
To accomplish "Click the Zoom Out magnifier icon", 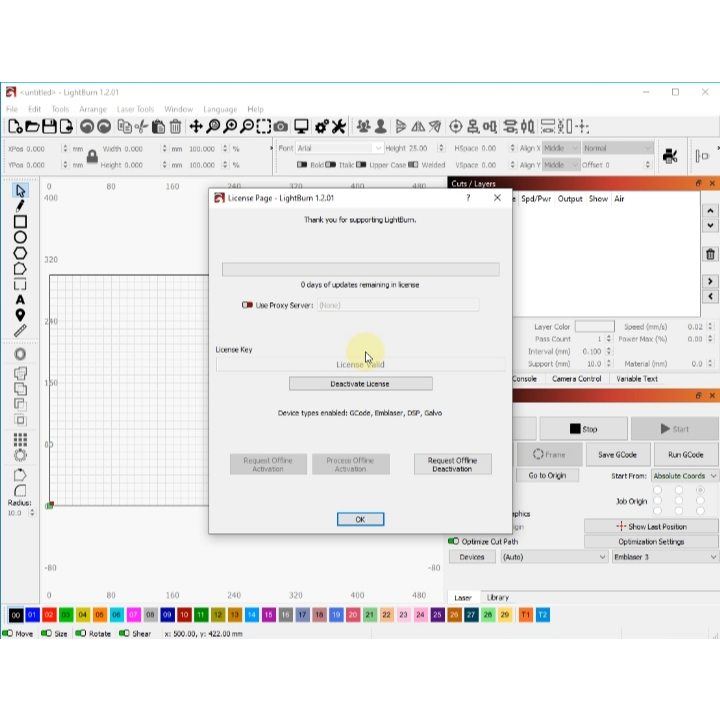I will click(247, 126).
